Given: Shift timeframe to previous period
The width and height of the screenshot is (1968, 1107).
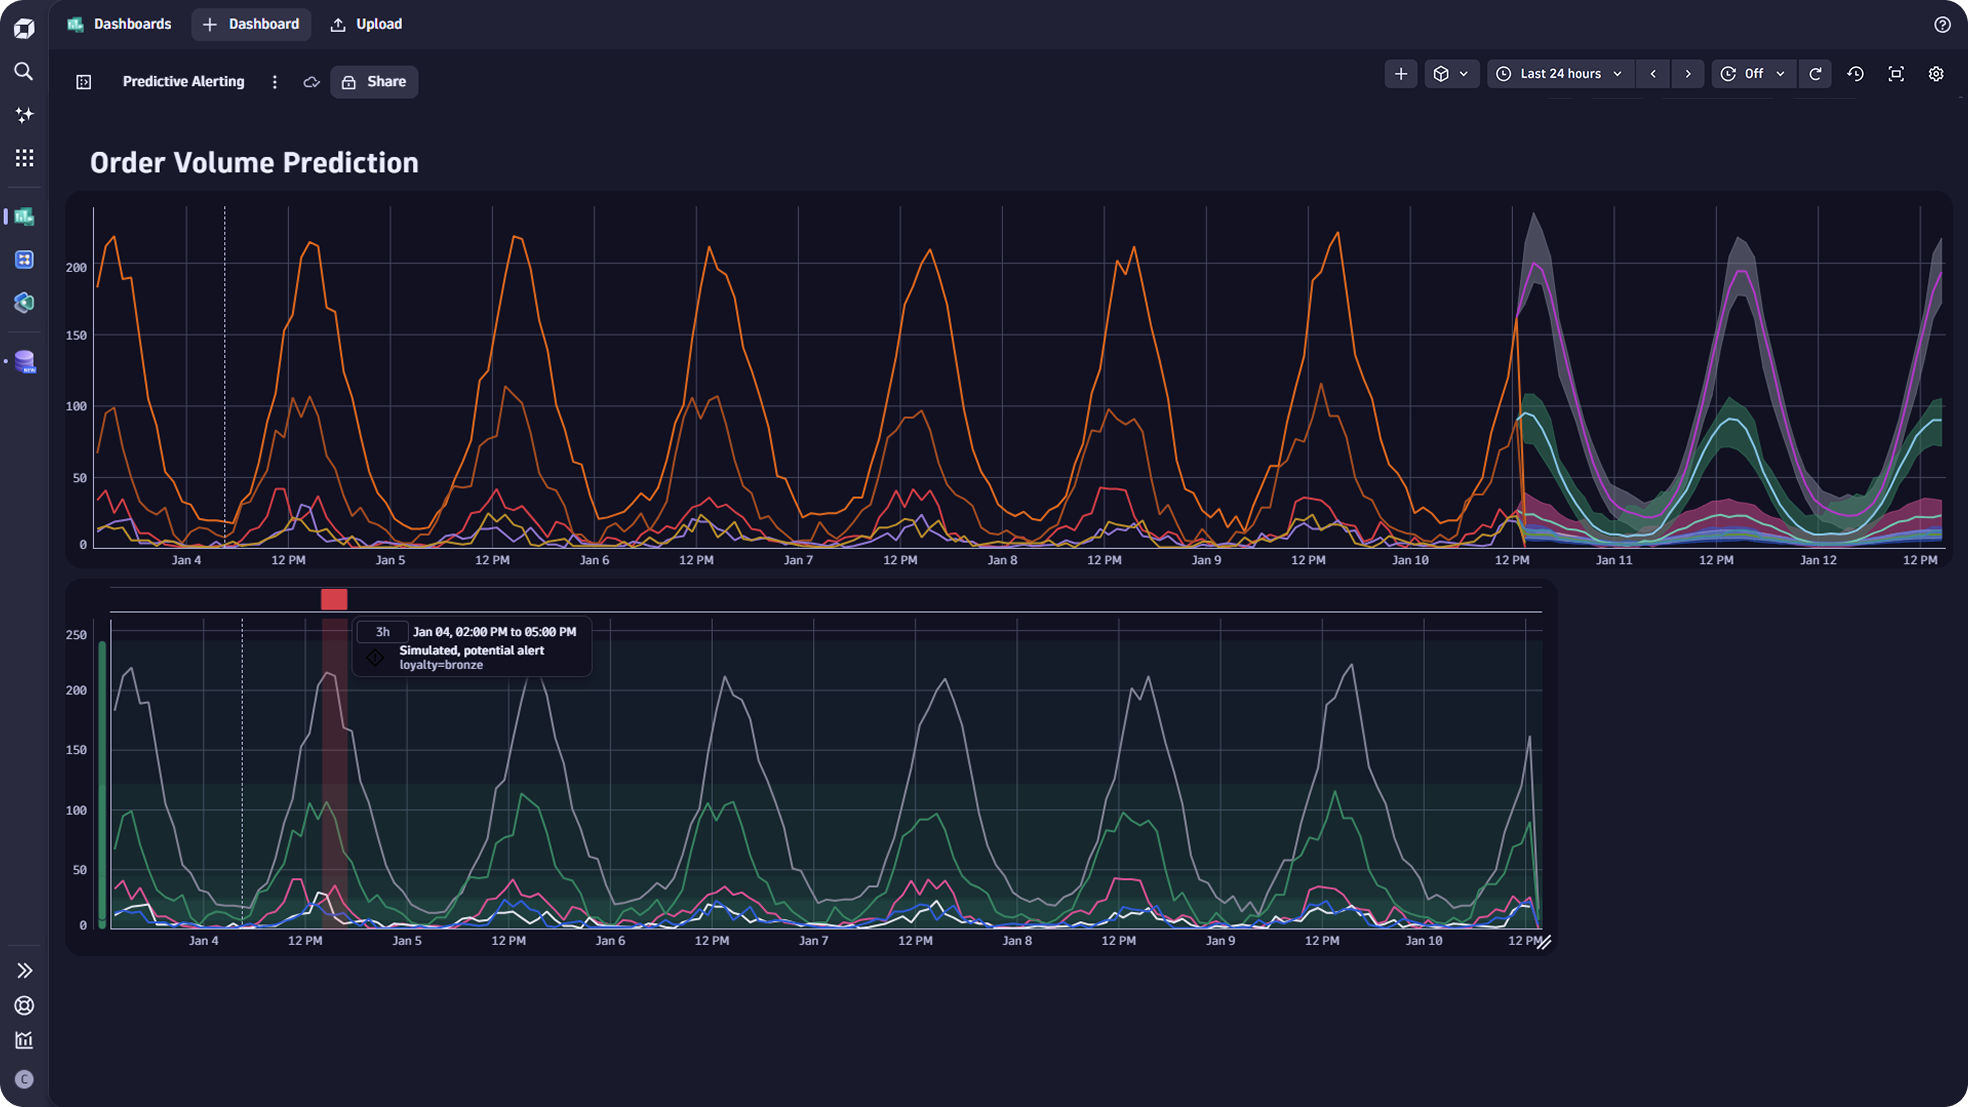Looking at the screenshot, I should (x=1653, y=74).
